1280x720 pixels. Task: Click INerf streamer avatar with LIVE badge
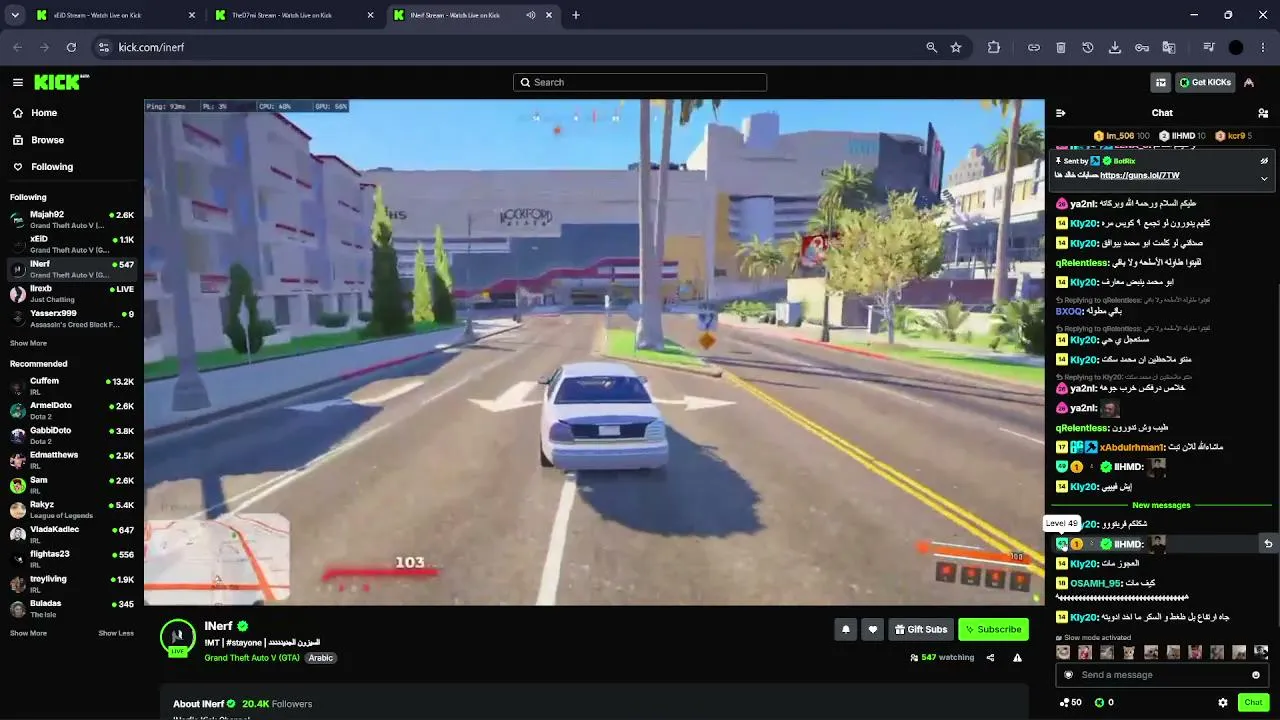177,637
